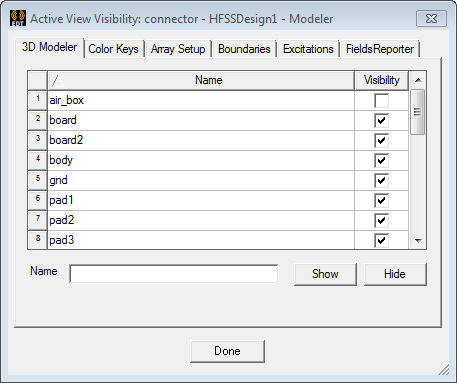
Task: Select the board2 name cell
Action: (201, 140)
